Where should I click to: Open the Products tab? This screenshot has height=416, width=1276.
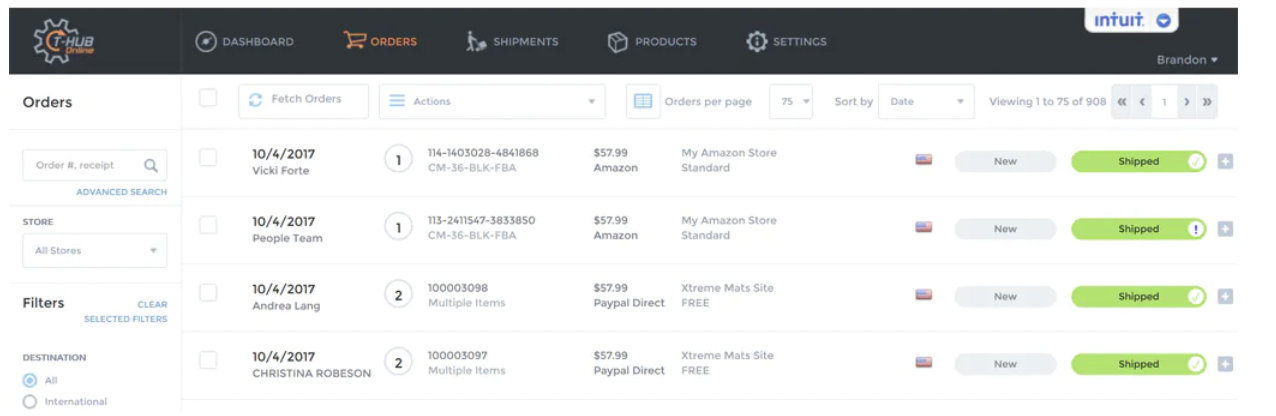[652, 42]
